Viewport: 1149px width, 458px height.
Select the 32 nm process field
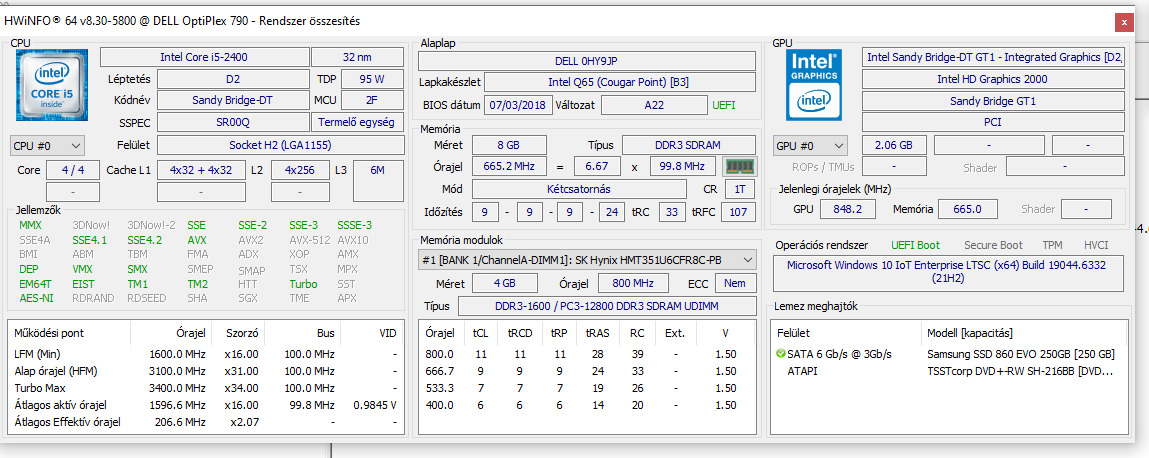(x=358, y=57)
